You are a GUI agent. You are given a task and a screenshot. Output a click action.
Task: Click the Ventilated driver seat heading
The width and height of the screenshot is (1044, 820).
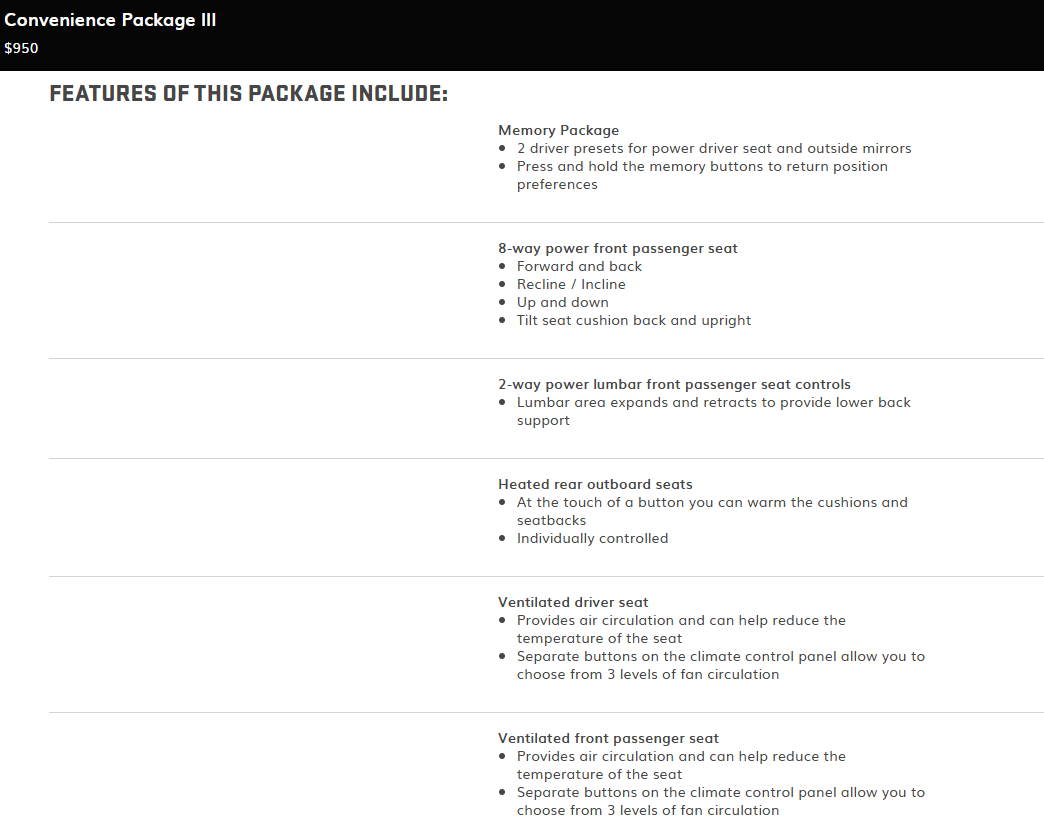click(573, 602)
